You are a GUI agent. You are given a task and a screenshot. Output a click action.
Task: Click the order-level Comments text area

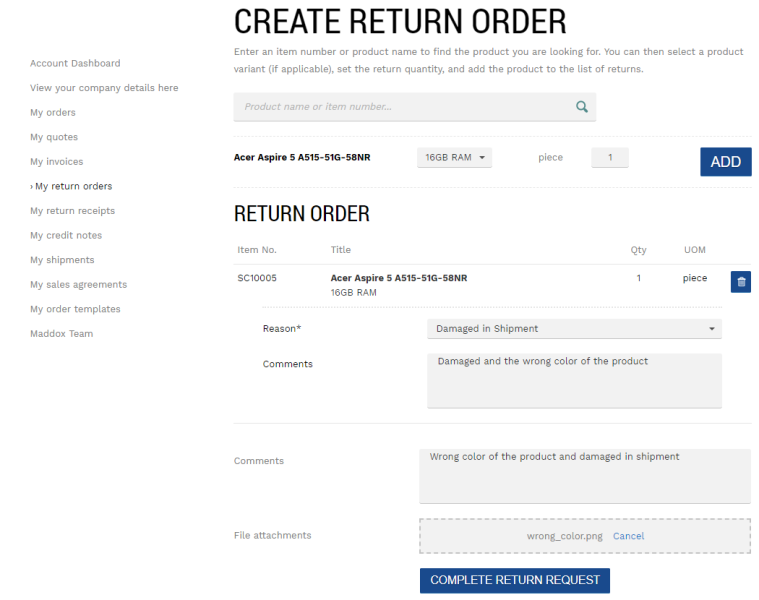click(585, 476)
